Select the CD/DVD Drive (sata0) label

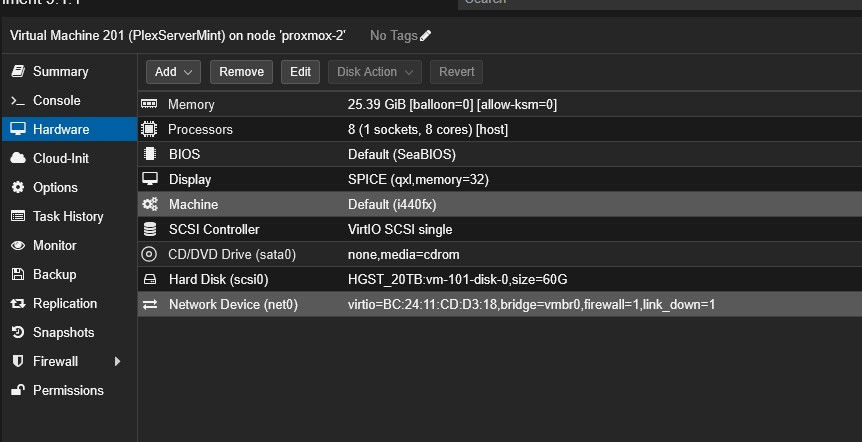(x=232, y=255)
